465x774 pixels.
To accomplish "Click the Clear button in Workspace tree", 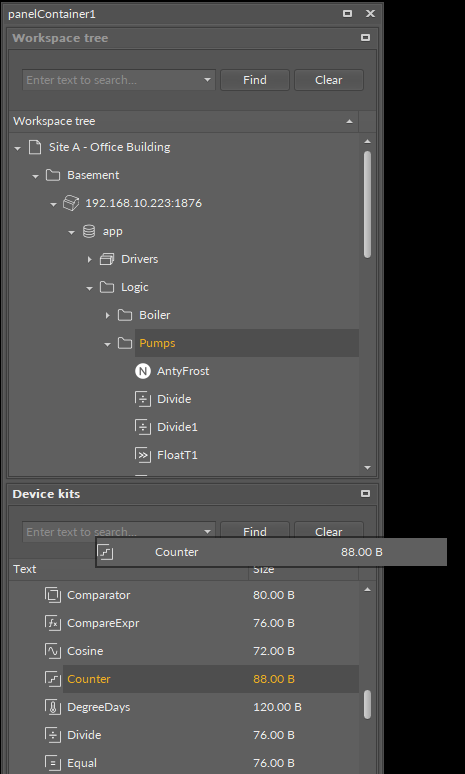I will 329,80.
